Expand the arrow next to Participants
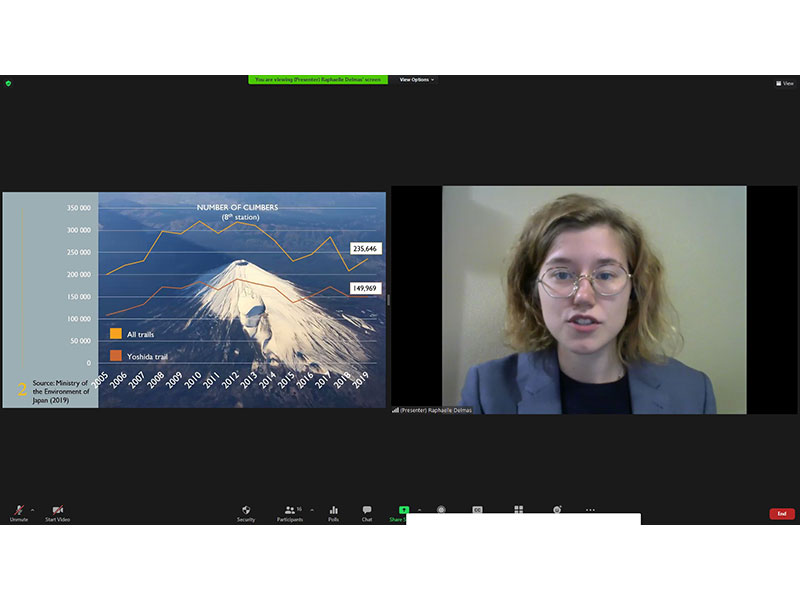The image size is (800, 600). tap(311, 509)
